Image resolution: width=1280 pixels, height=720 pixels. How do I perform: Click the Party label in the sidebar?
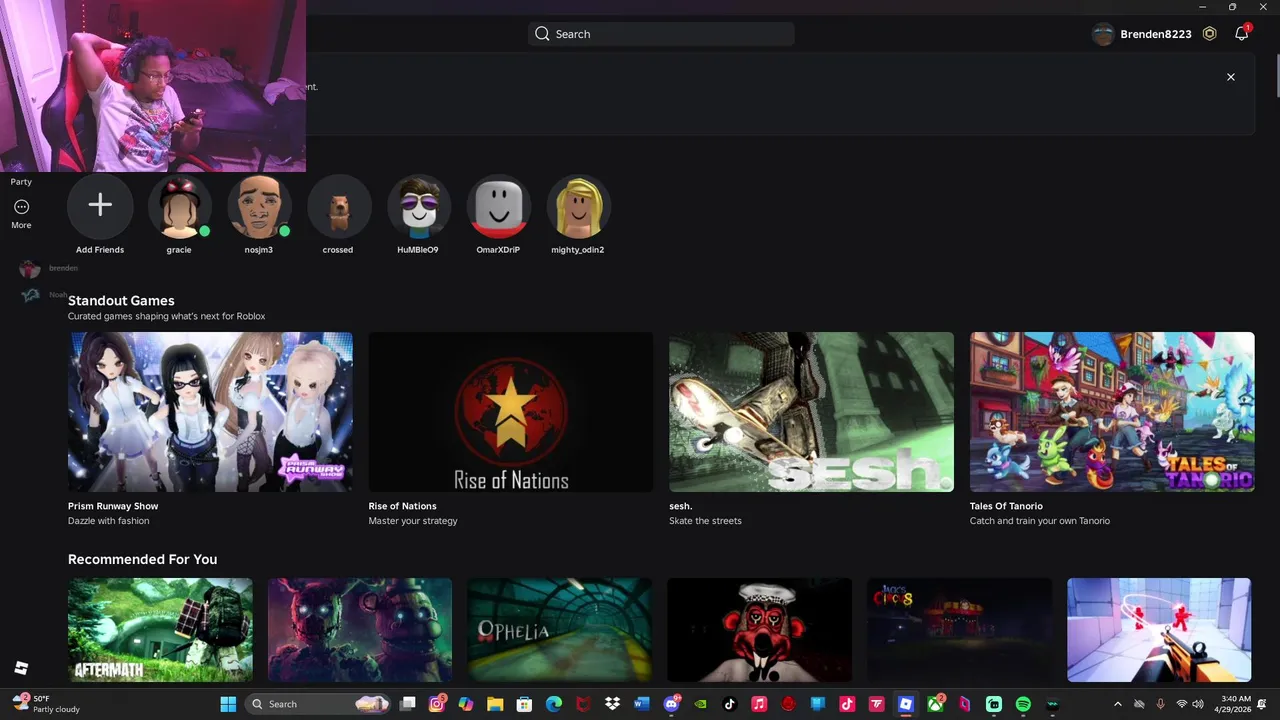[x=21, y=182]
